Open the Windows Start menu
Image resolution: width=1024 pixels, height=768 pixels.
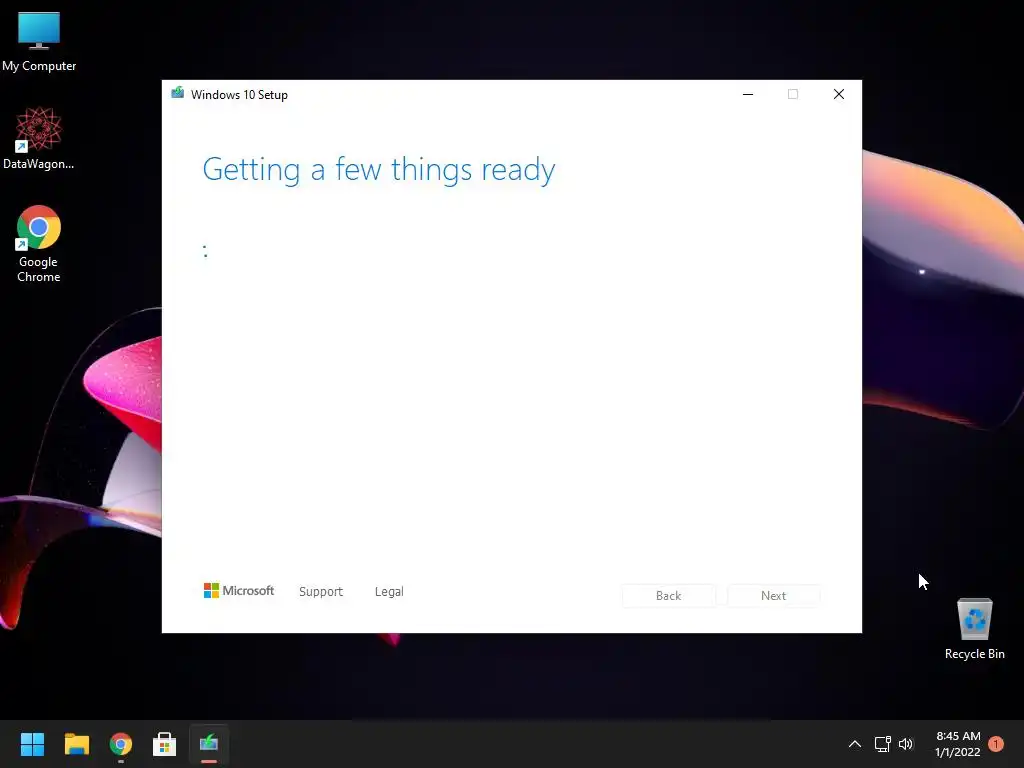pyautogui.click(x=32, y=744)
